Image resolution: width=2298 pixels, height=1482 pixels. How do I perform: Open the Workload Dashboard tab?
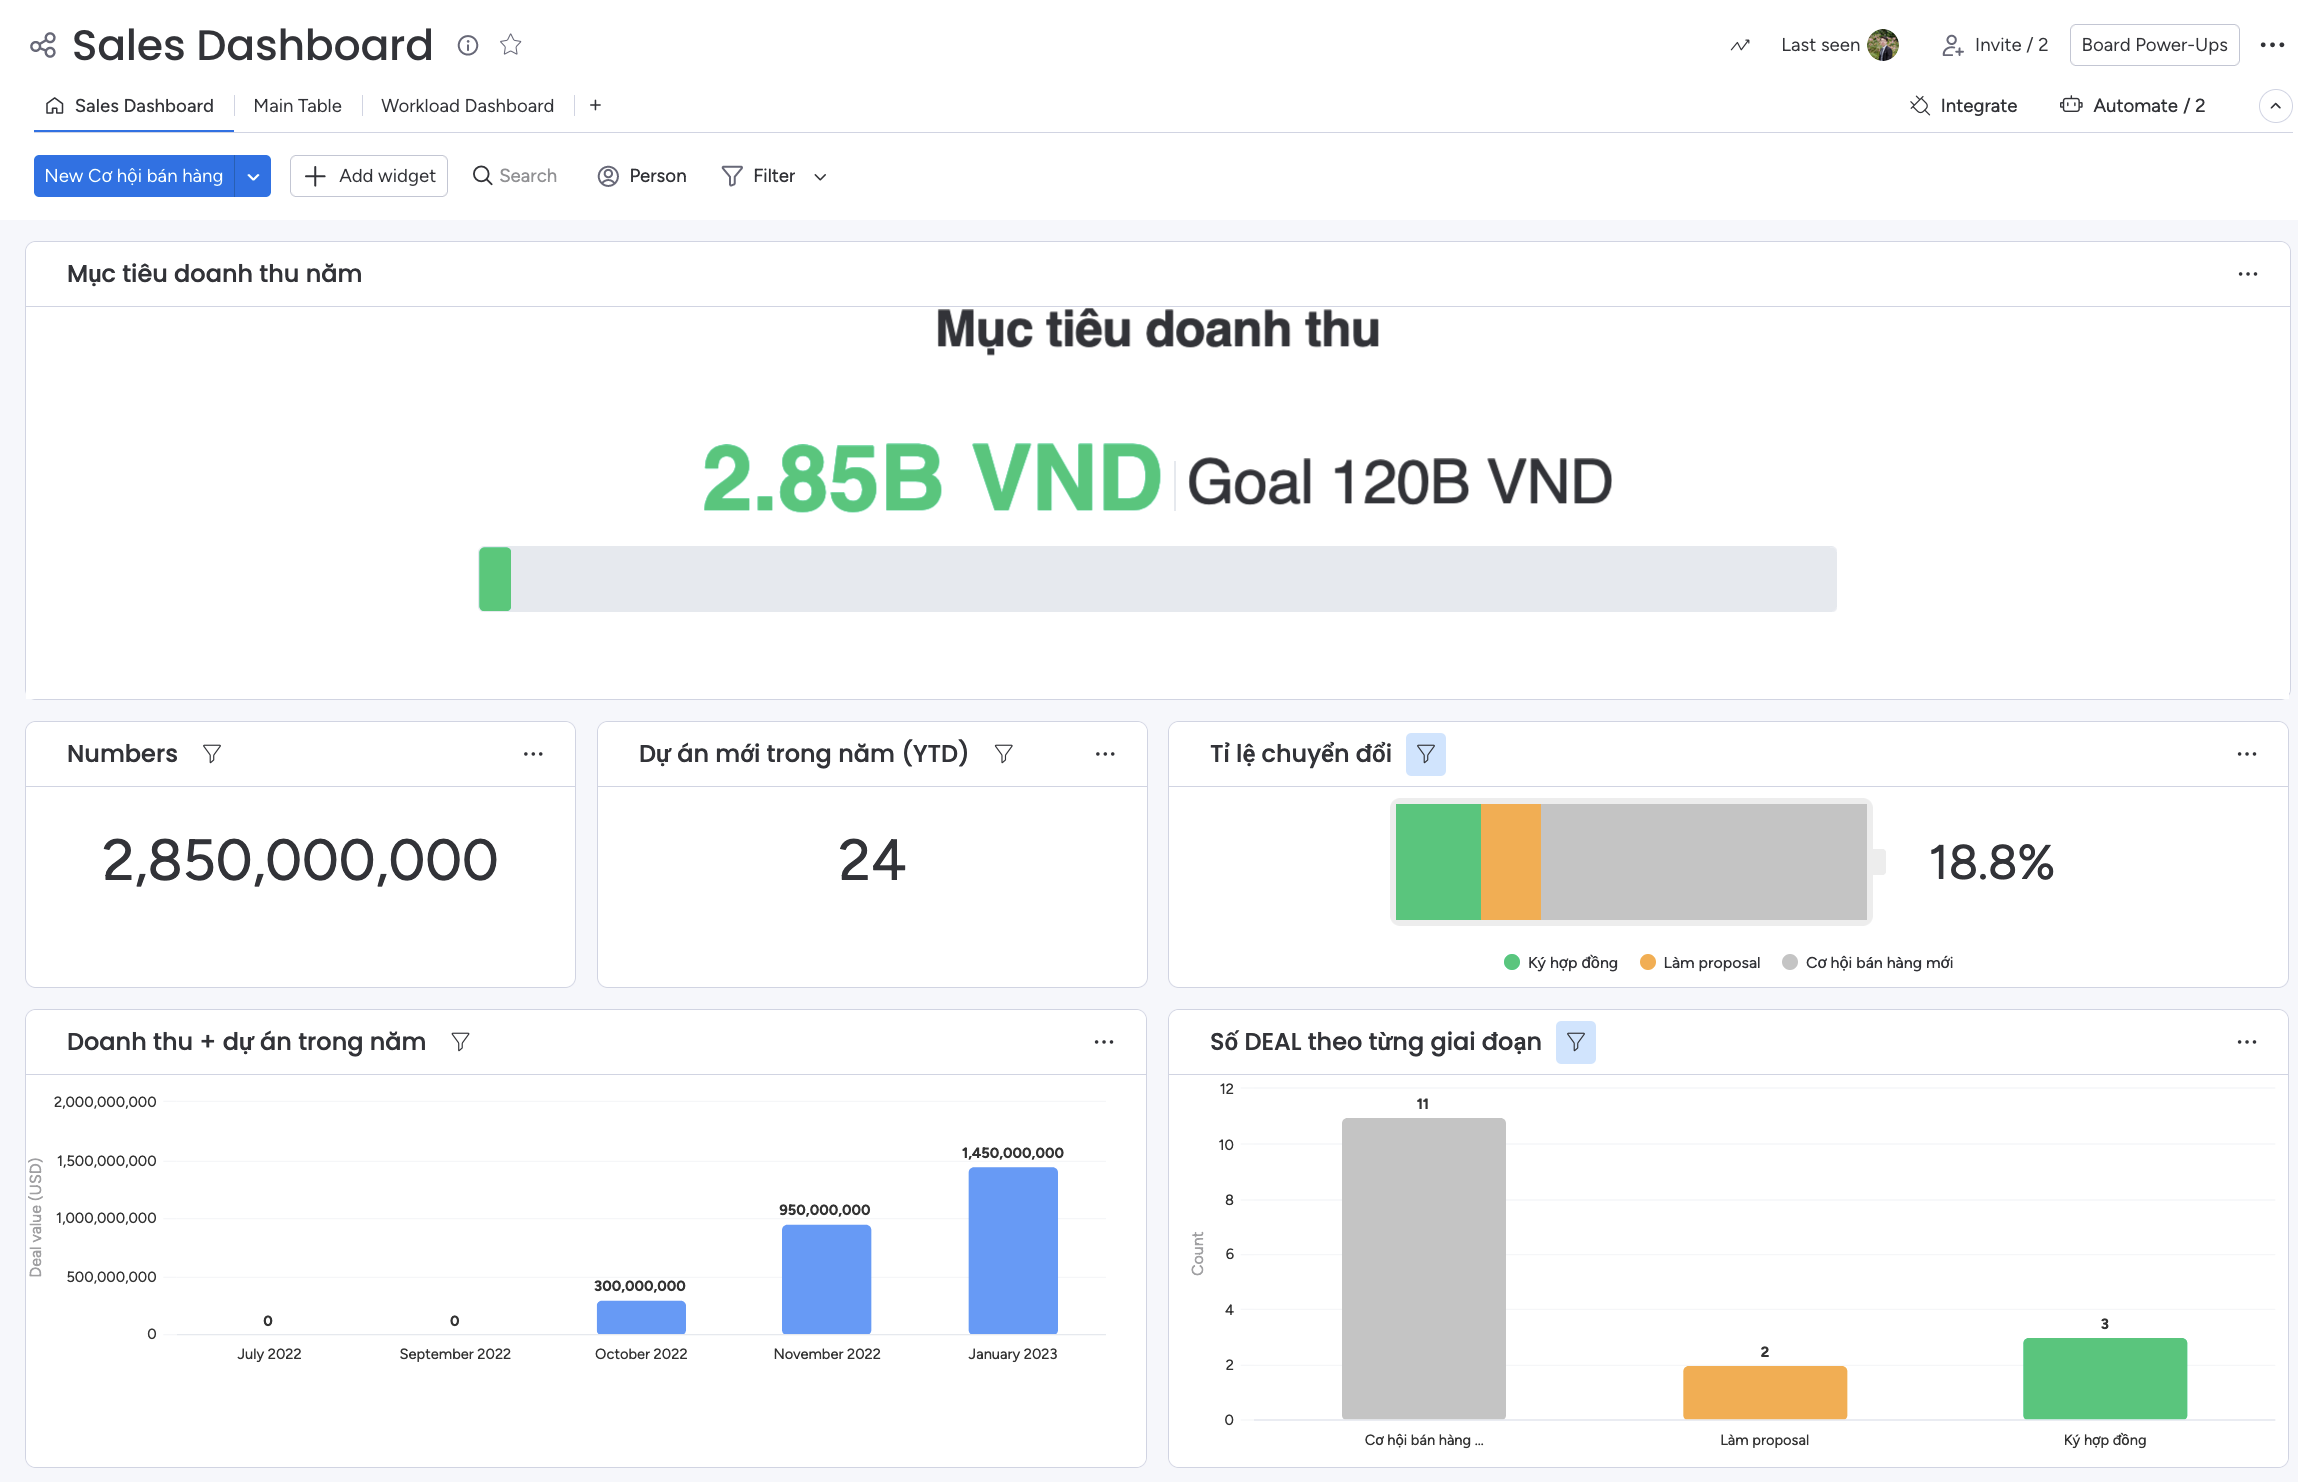click(467, 106)
